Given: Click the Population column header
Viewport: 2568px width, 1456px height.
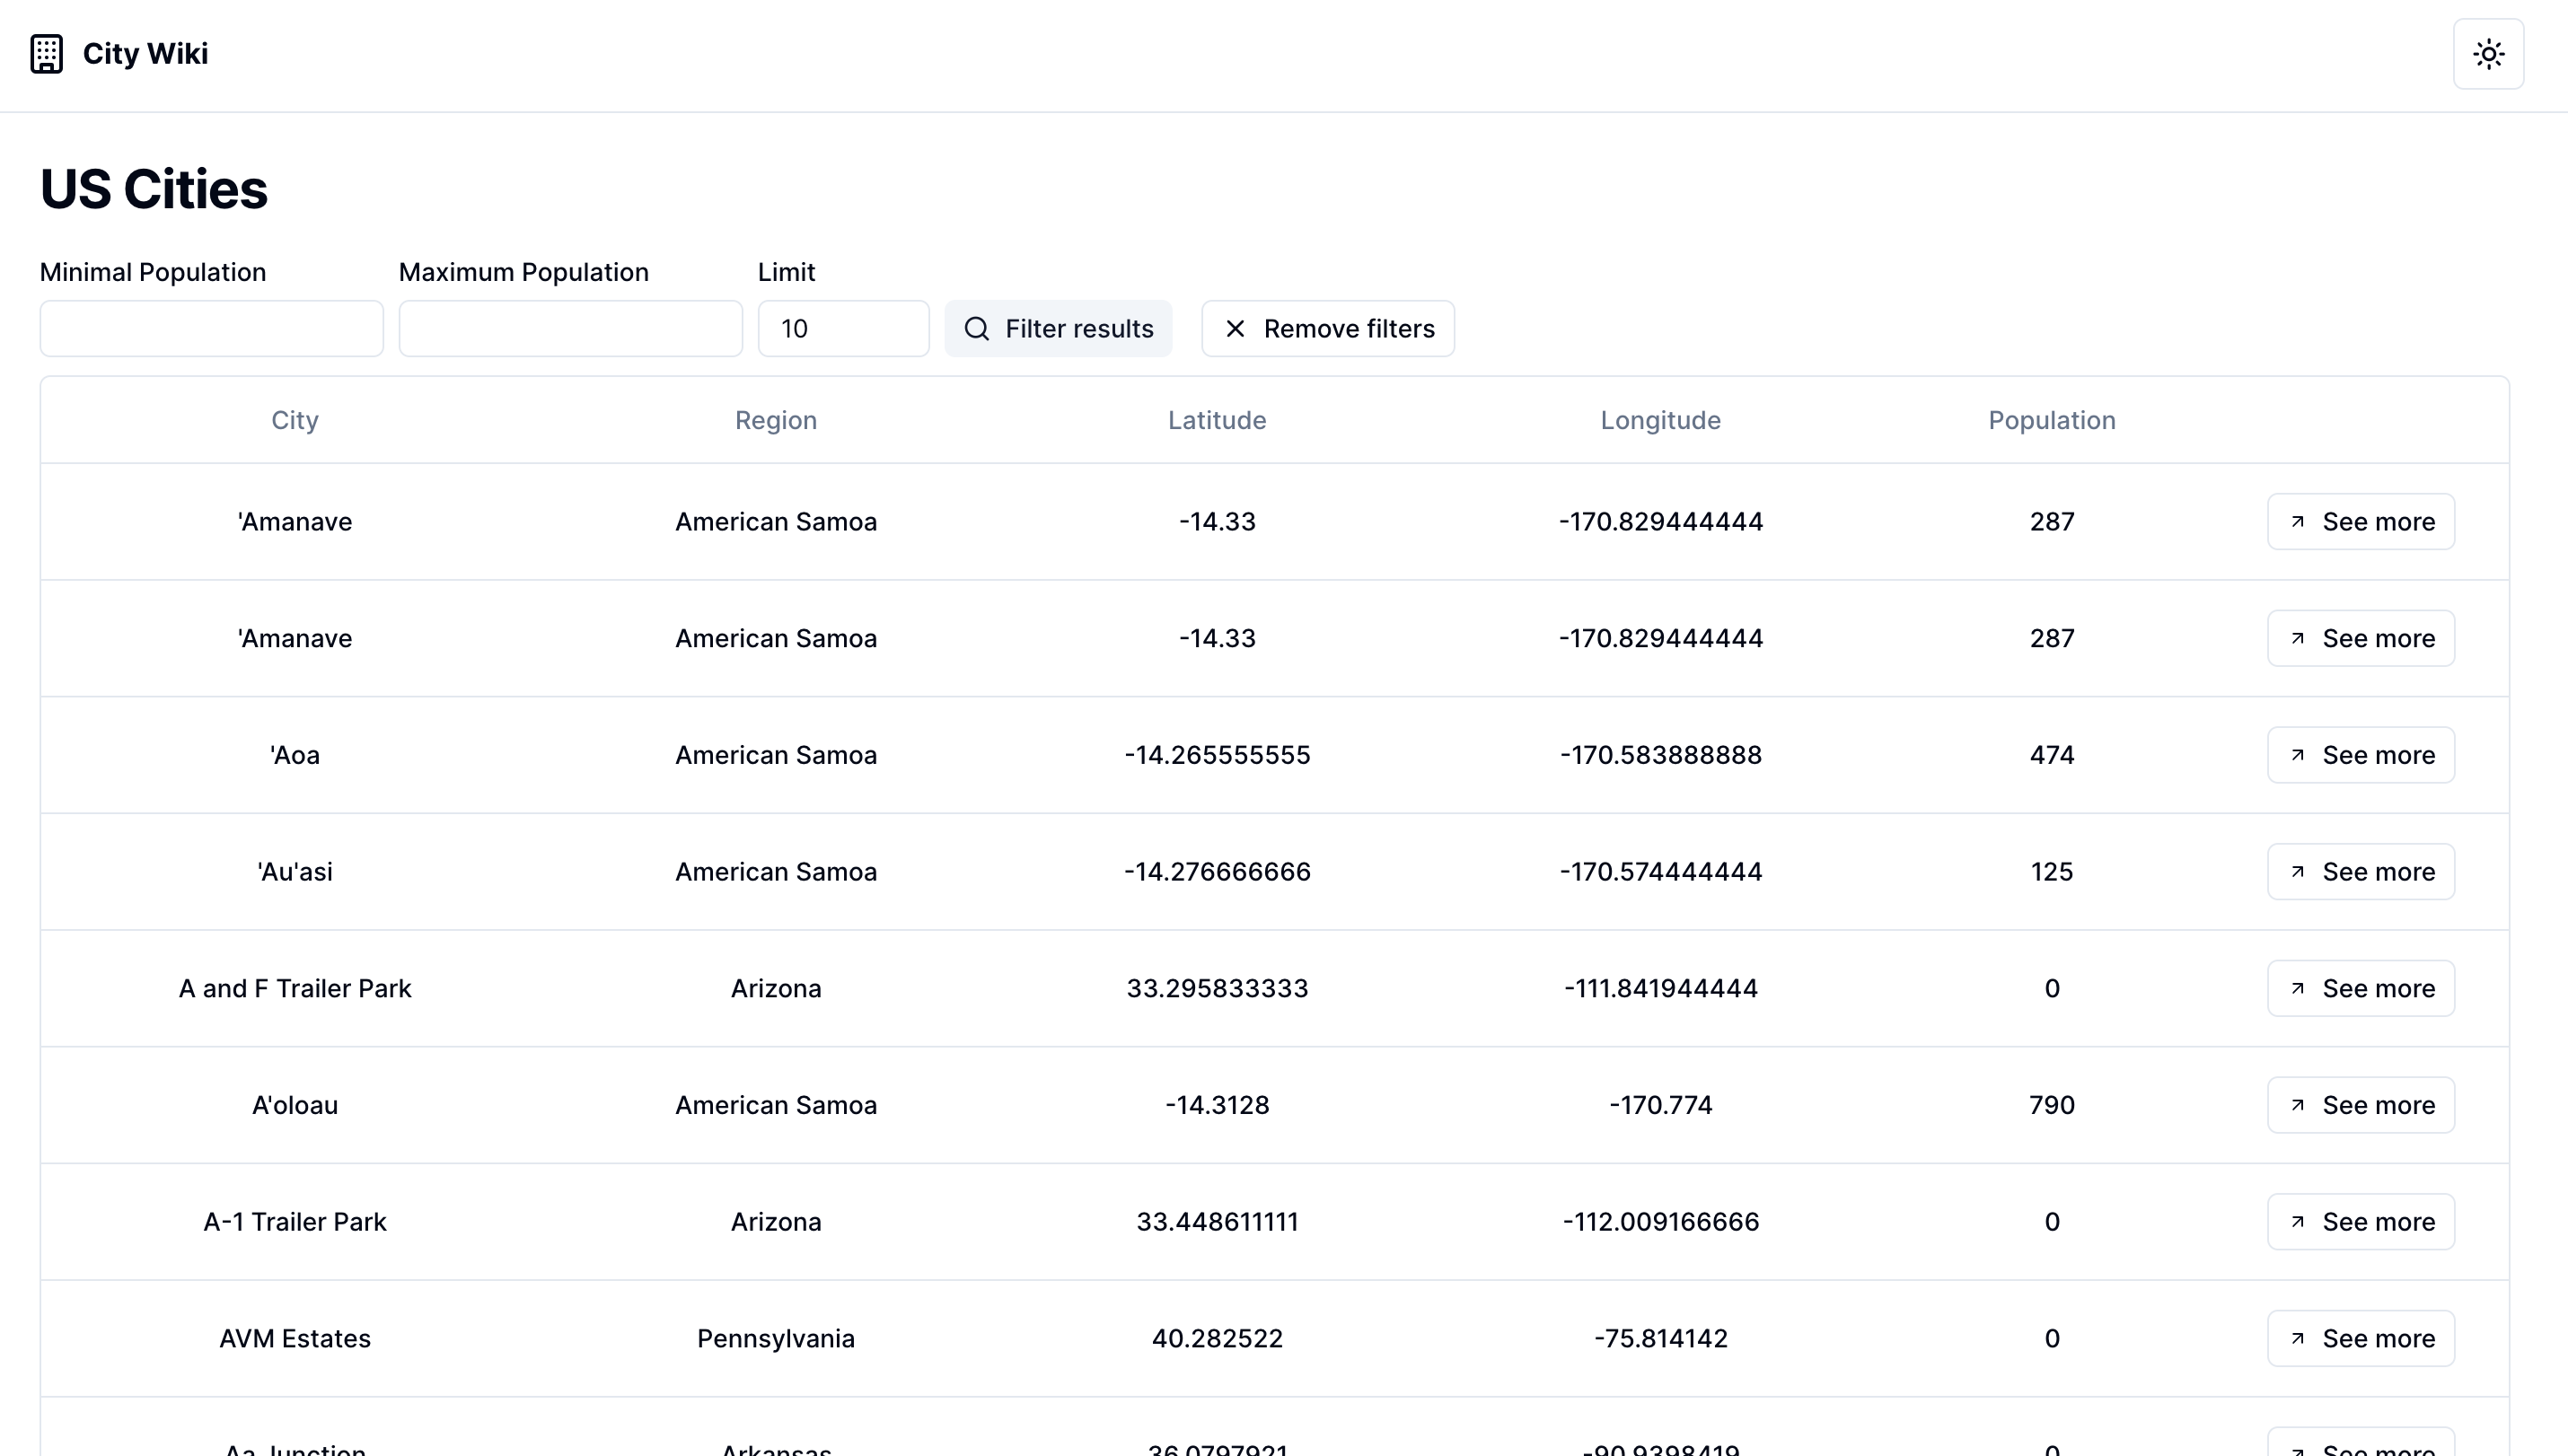Looking at the screenshot, I should [x=2052, y=420].
